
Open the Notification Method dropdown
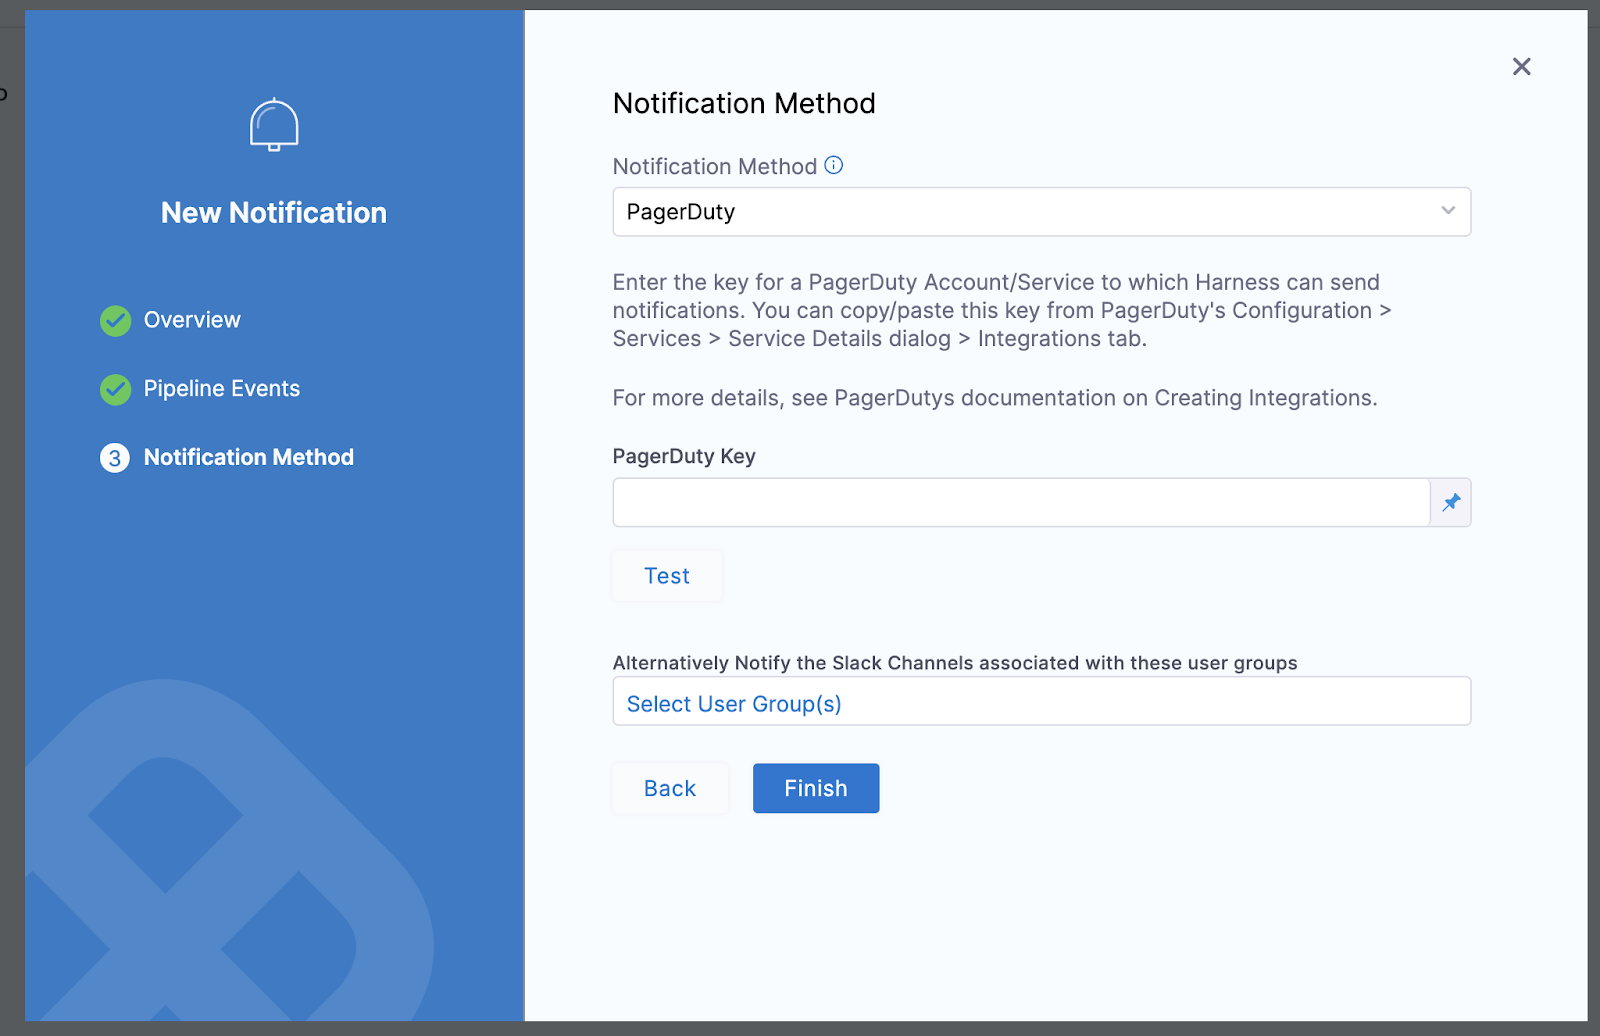(1041, 212)
